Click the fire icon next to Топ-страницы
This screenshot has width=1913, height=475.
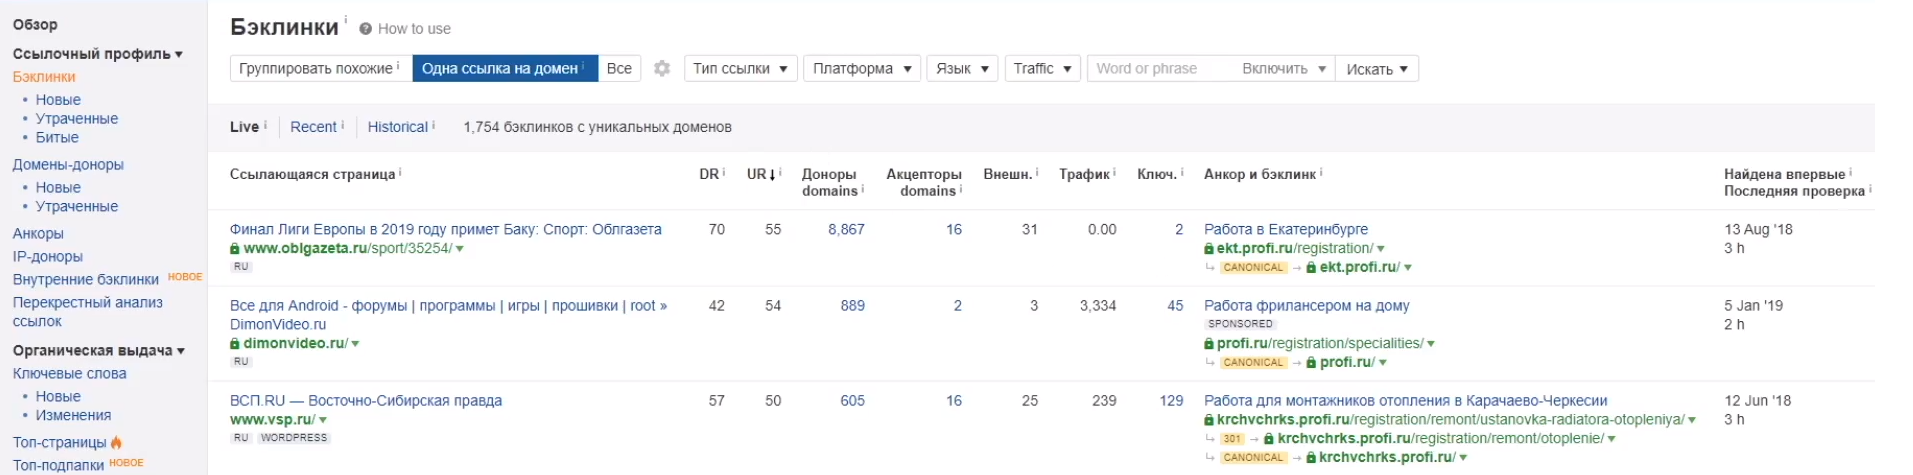pyautogui.click(x=117, y=442)
